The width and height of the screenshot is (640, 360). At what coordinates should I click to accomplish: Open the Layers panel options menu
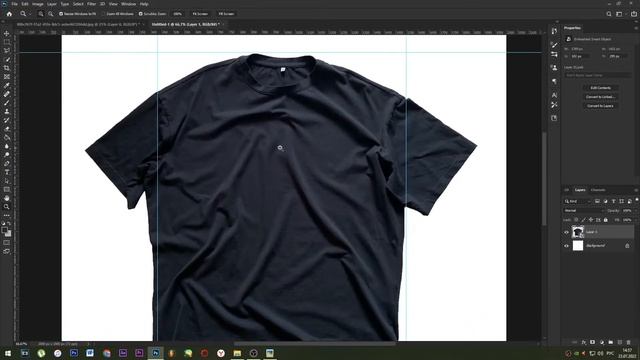click(x=636, y=190)
